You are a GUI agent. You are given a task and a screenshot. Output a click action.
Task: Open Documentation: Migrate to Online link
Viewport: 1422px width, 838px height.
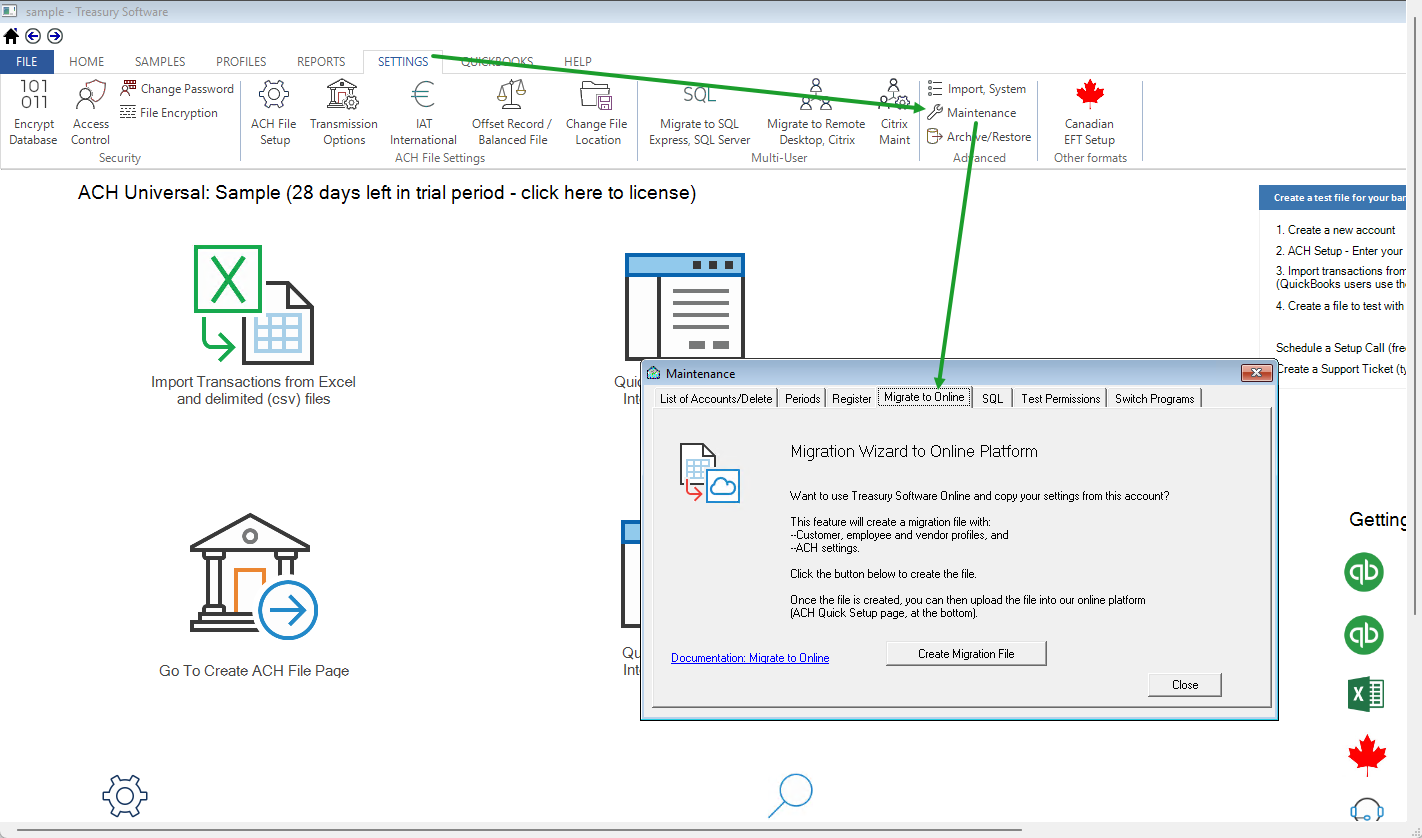click(x=750, y=658)
